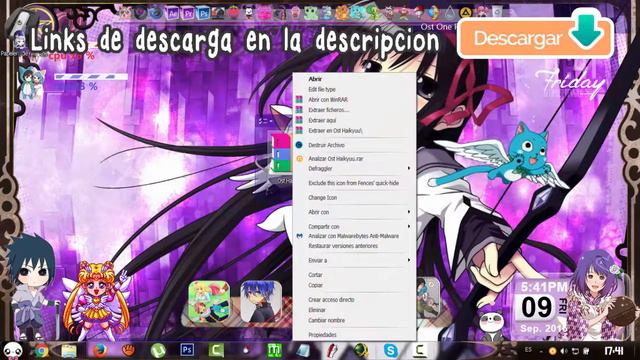Screen dimensions: 640x360
Task: Launch Firefox from the taskbar
Action: [x=100, y=350]
